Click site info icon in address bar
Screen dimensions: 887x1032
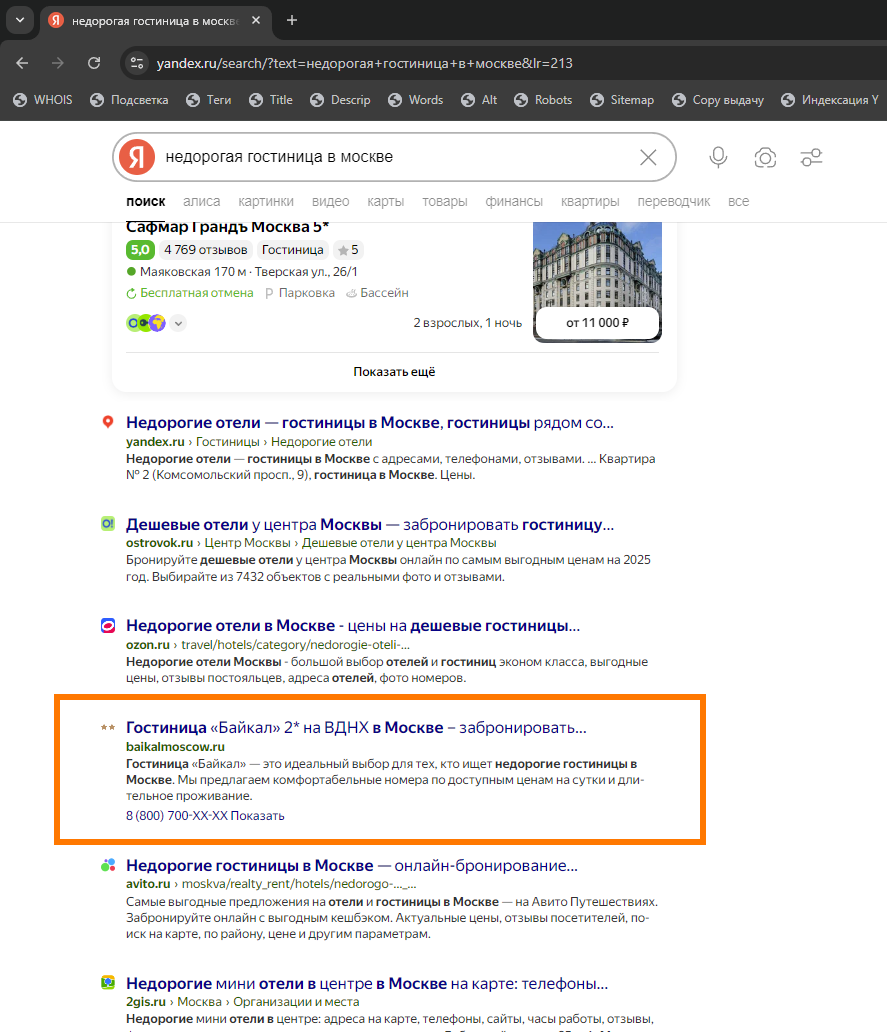137,63
